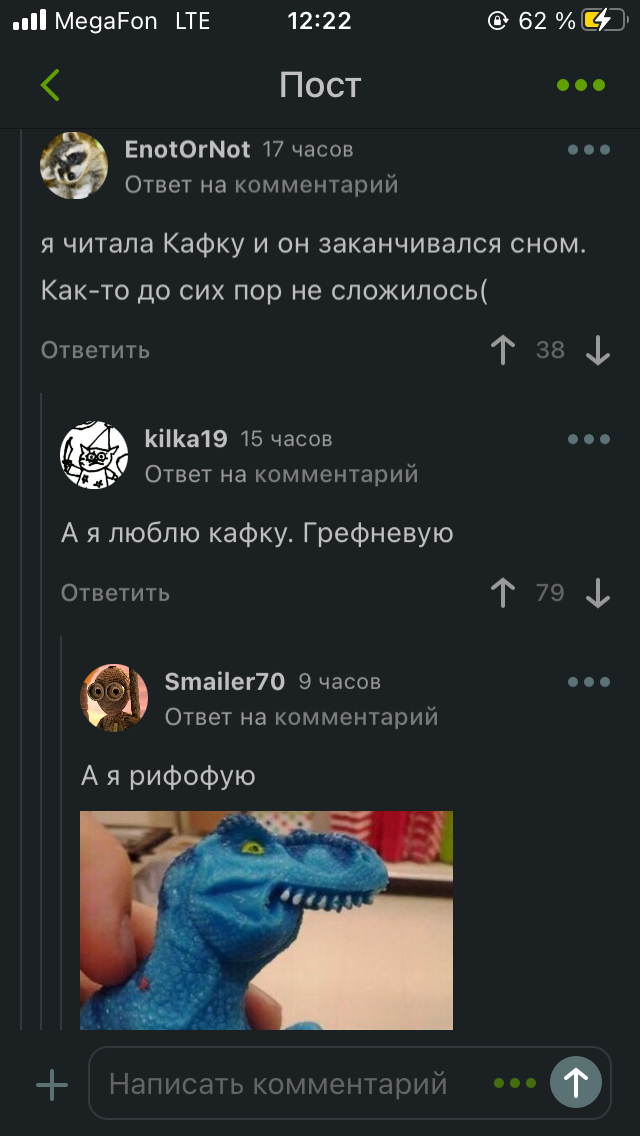Upvote kilka19's comment
This screenshot has width=640, height=1136.
click(x=503, y=593)
